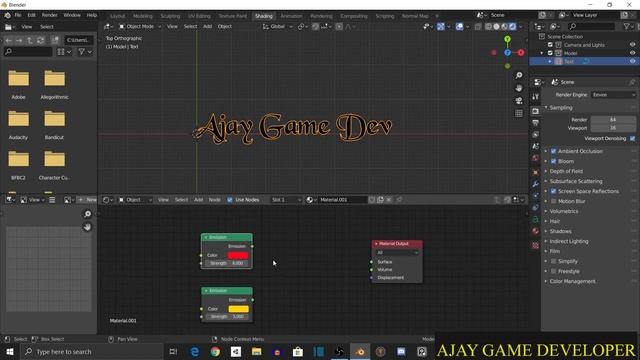Hide the Camera and Lights collection with its eye icon
Viewport: 640px width, 360px height.
tap(632, 45)
